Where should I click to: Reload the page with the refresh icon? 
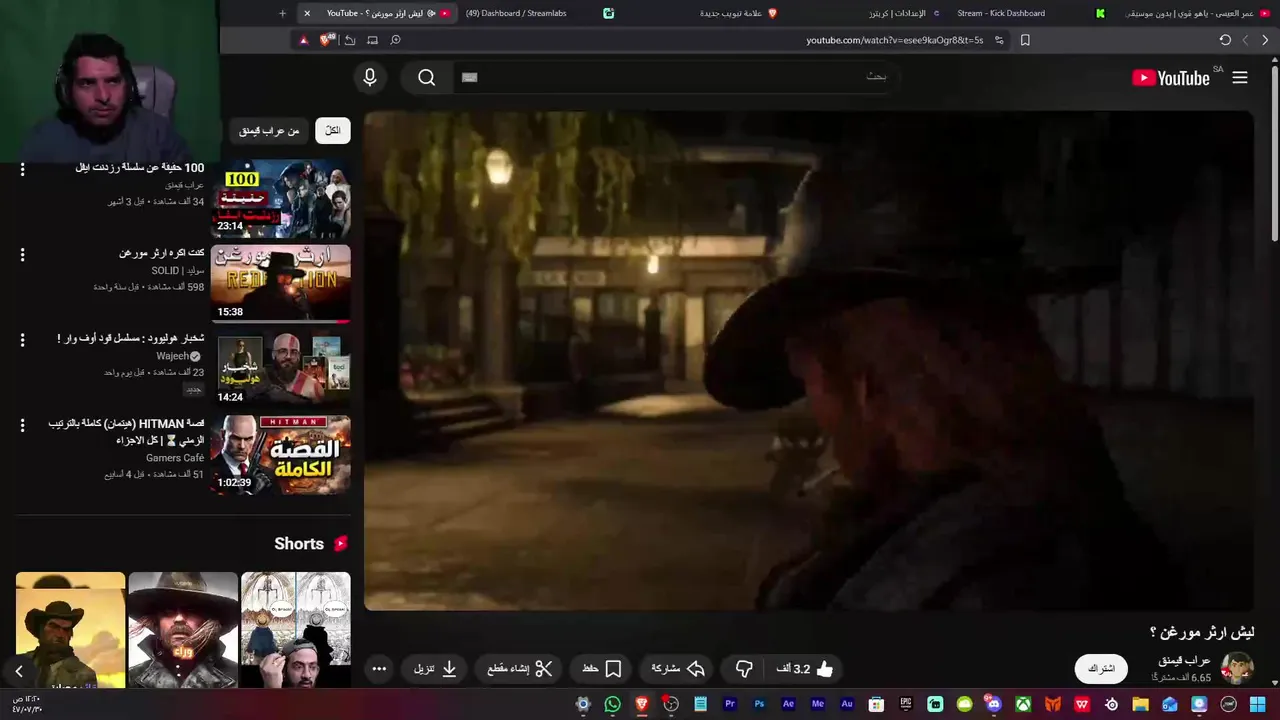point(1225,40)
